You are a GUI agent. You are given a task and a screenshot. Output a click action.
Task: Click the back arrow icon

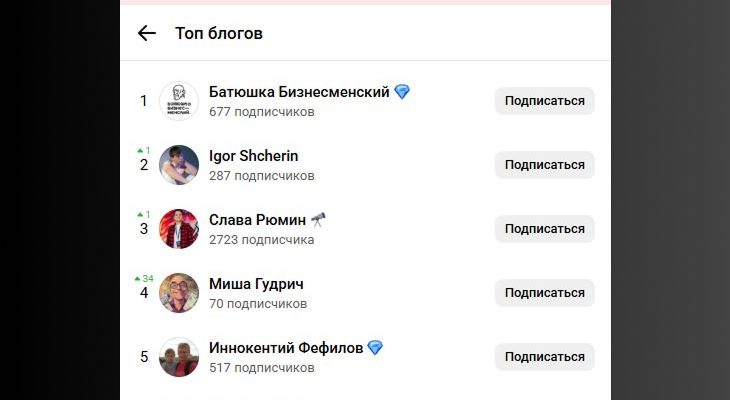(147, 33)
